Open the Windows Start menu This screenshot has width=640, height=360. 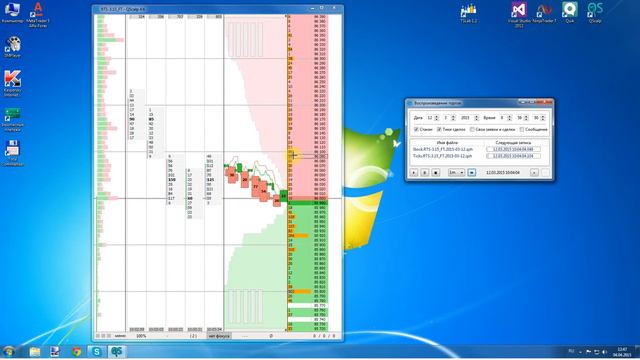coord(9,351)
